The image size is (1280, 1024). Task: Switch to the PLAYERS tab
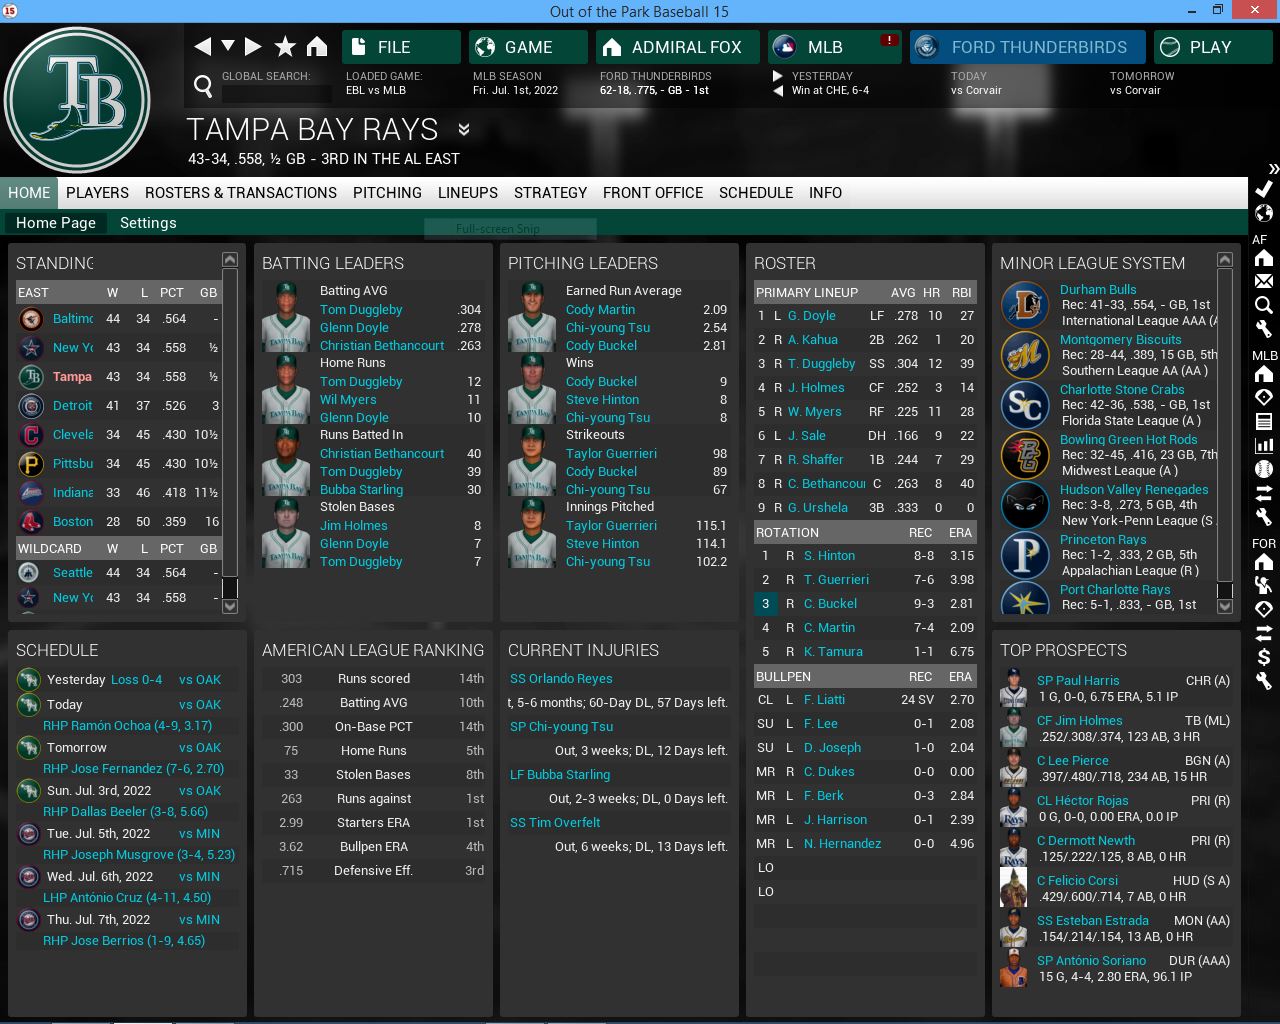[x=97, y=193]
